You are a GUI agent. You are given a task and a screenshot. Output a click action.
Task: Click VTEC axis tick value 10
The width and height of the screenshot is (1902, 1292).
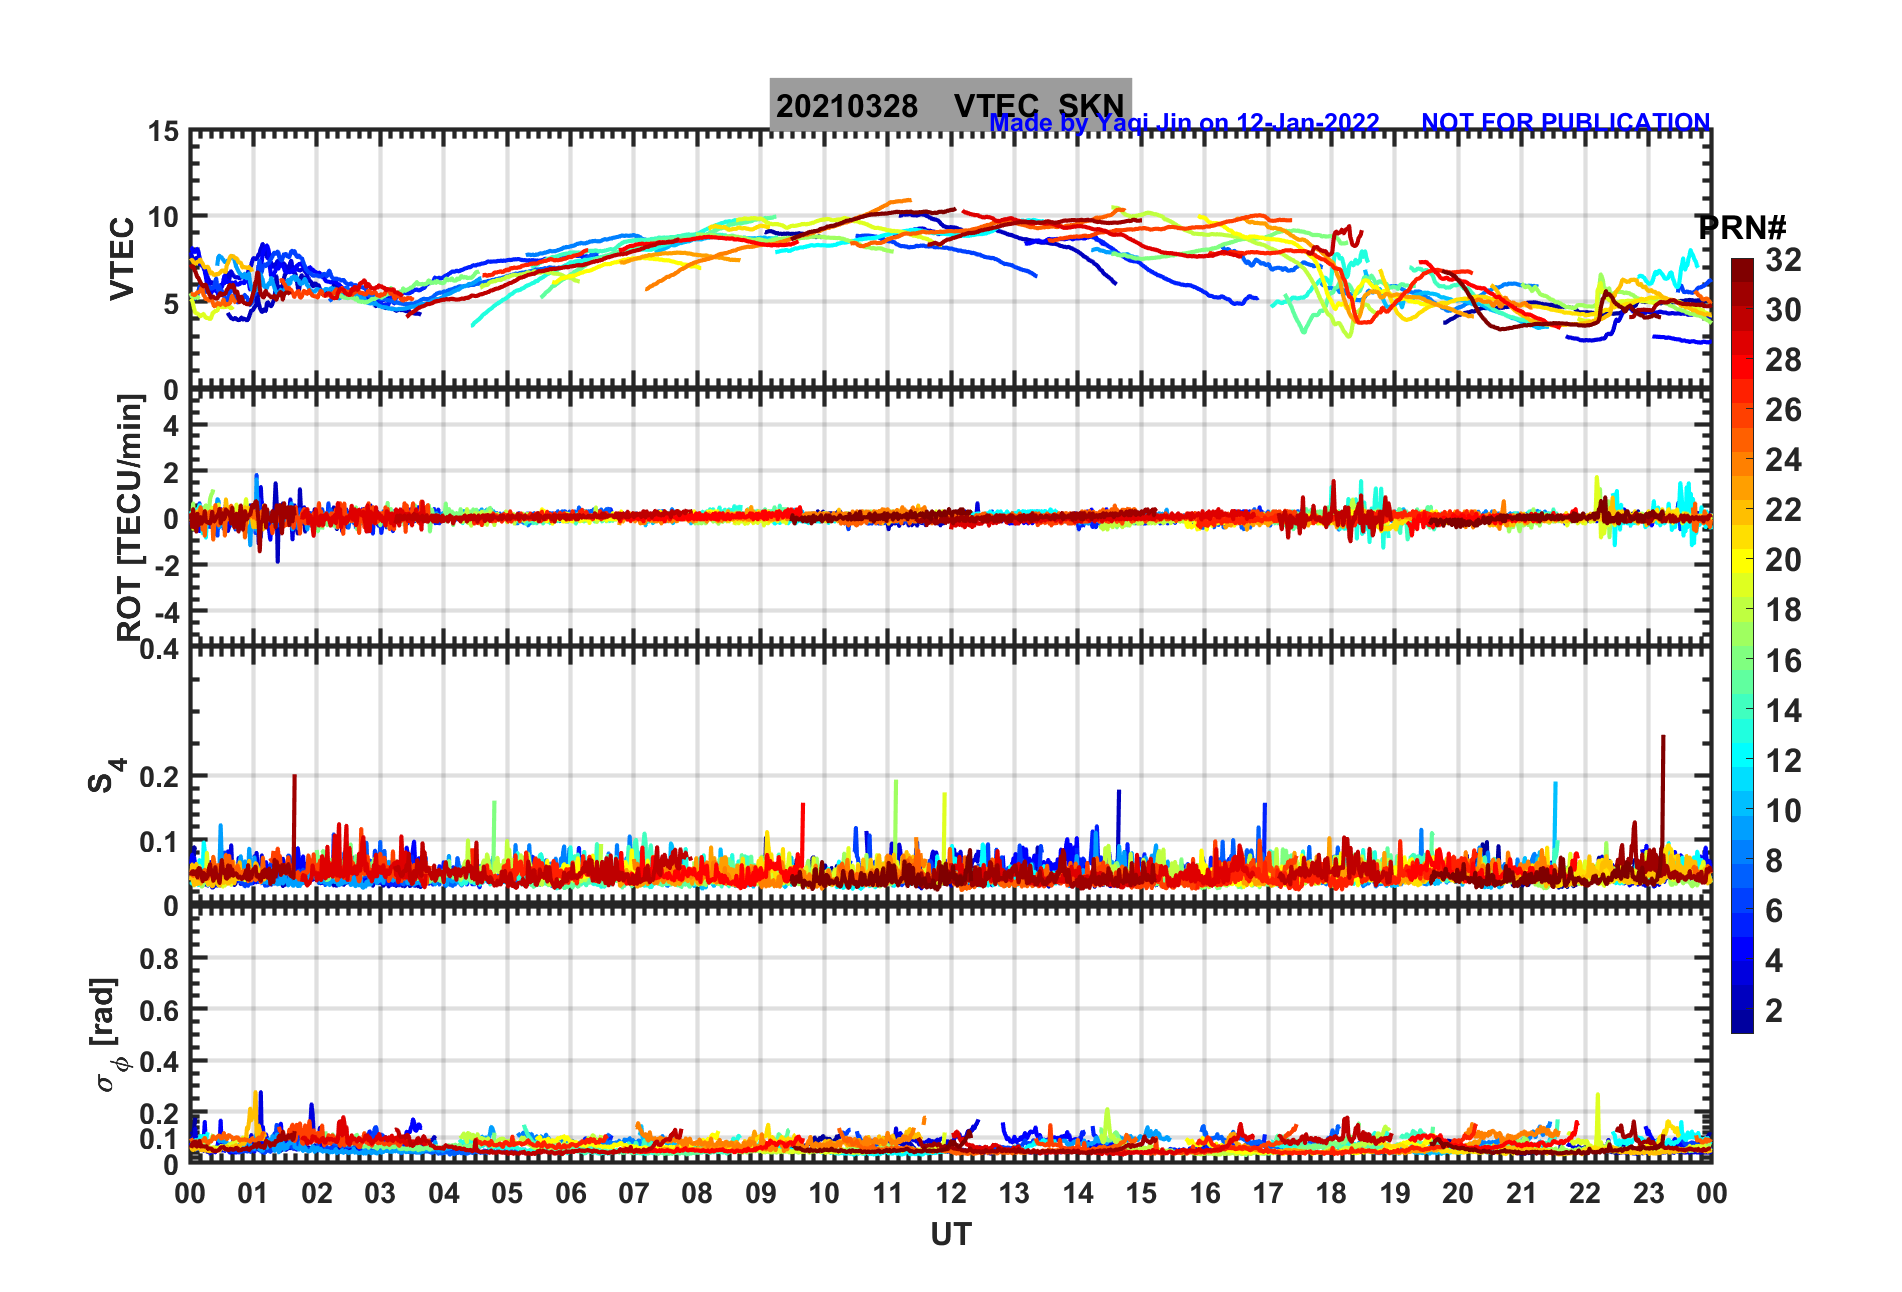coord(164,217)
